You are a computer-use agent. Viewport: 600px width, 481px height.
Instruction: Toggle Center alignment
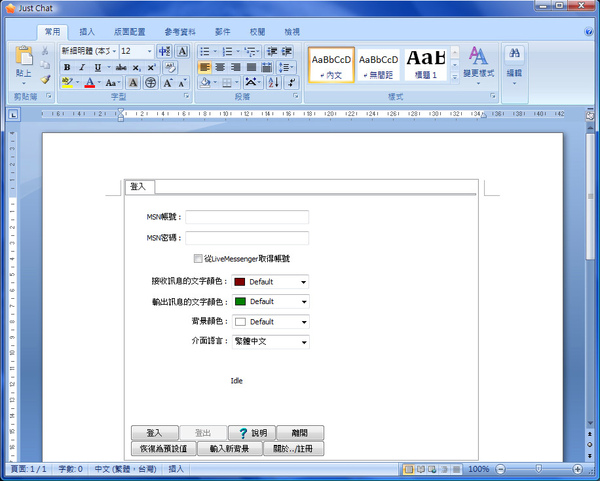coord(220,67)
